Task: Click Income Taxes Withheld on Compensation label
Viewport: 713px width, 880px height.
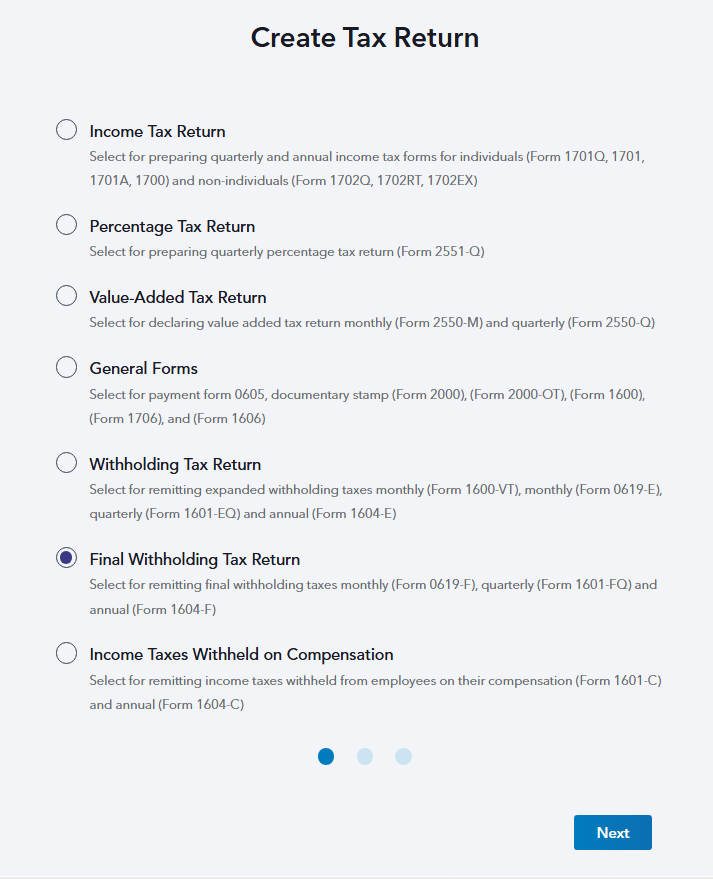Action: coord(241,655)
